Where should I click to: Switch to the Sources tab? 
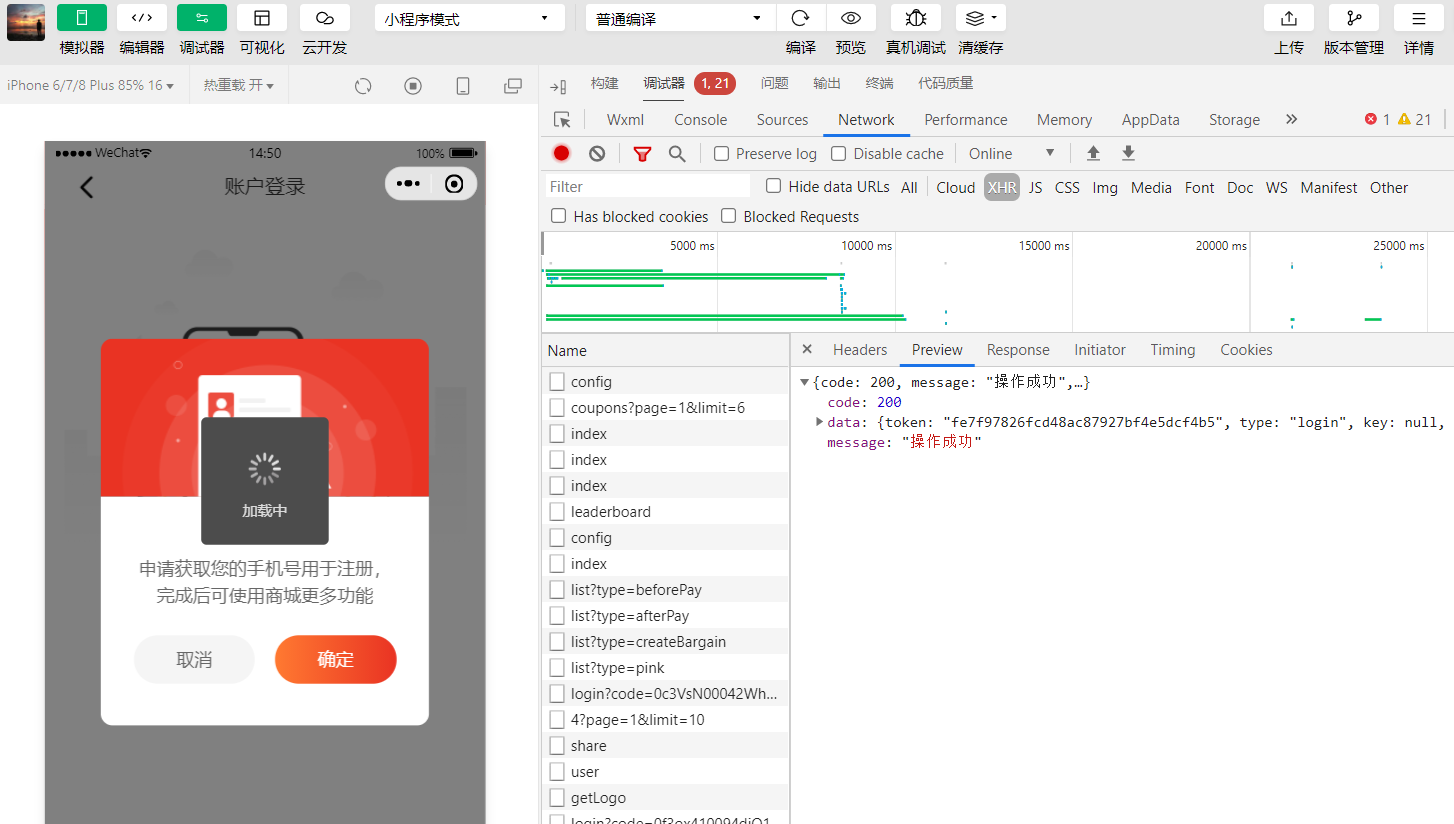pos(782,120)
